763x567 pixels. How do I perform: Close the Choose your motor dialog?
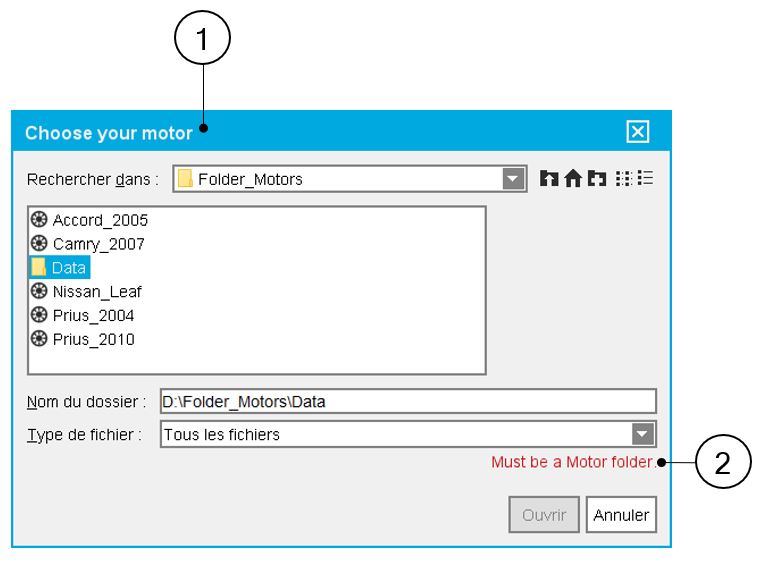coord(637,131)
